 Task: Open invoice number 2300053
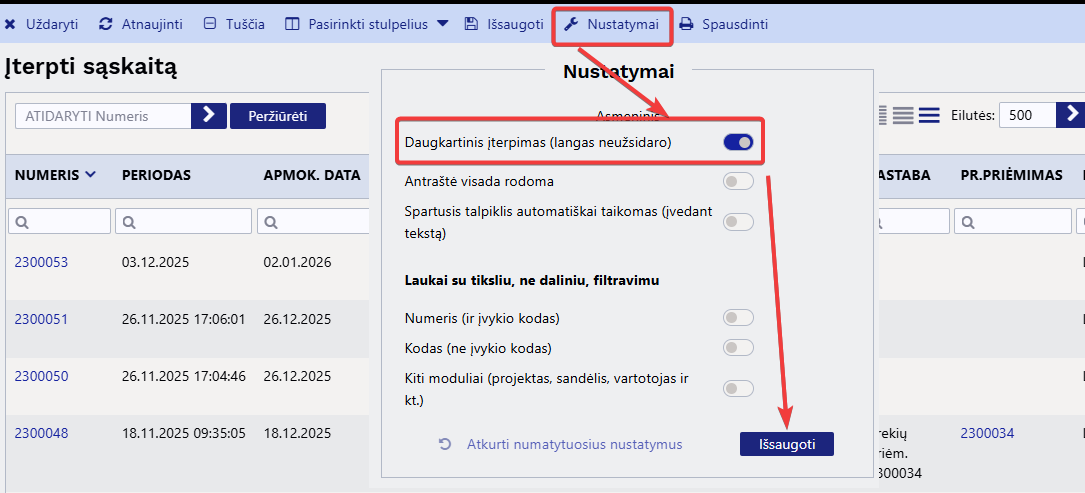41,262
